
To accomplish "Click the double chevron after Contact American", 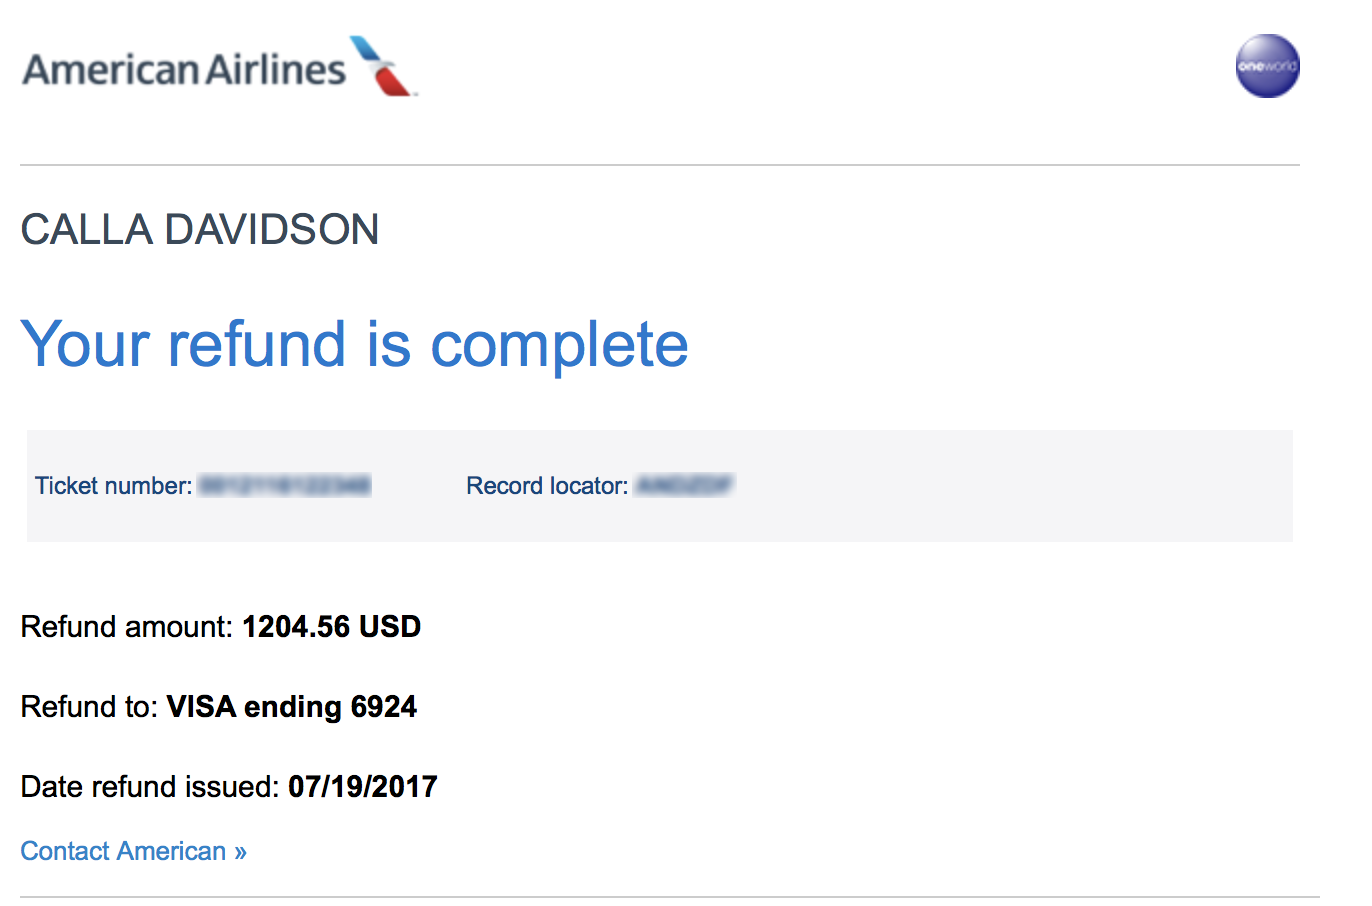I will coord(240,852).
